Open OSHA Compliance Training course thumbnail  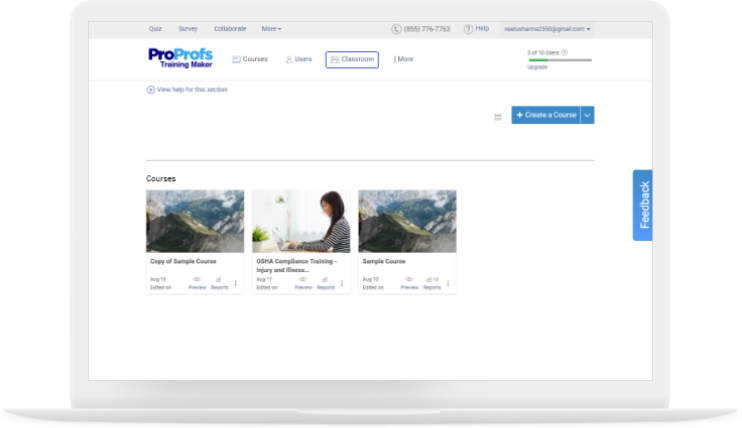click(x=301, y=221)
